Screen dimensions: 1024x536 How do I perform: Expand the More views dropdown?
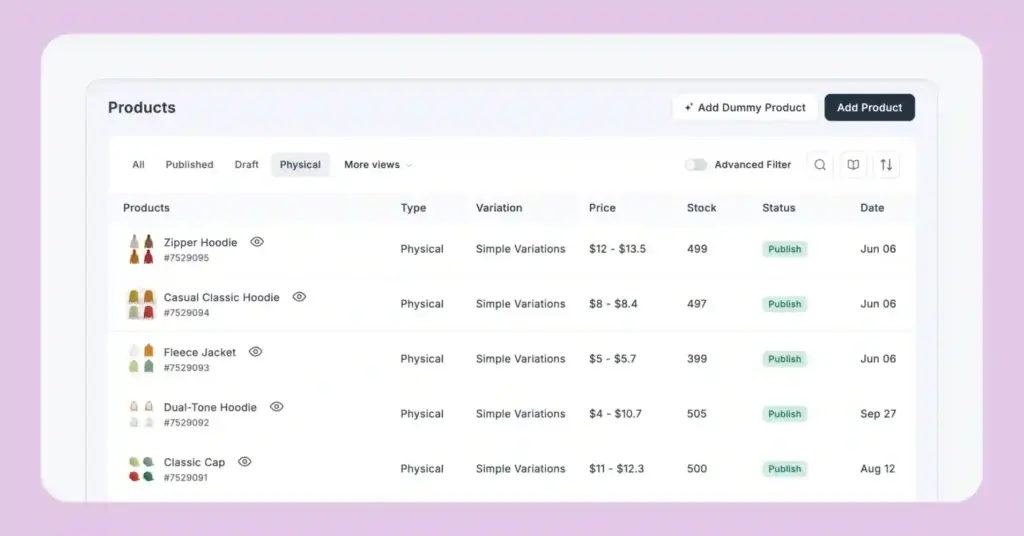(x=377, y=165)
